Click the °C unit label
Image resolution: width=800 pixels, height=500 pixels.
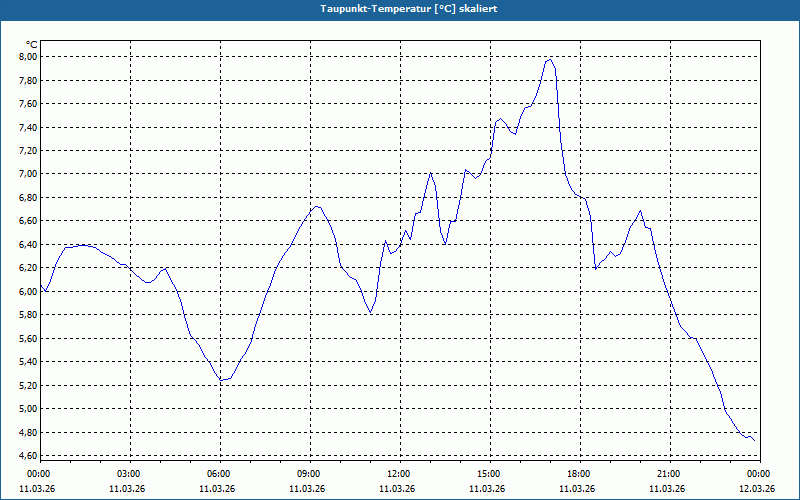[x=32, y=45]
